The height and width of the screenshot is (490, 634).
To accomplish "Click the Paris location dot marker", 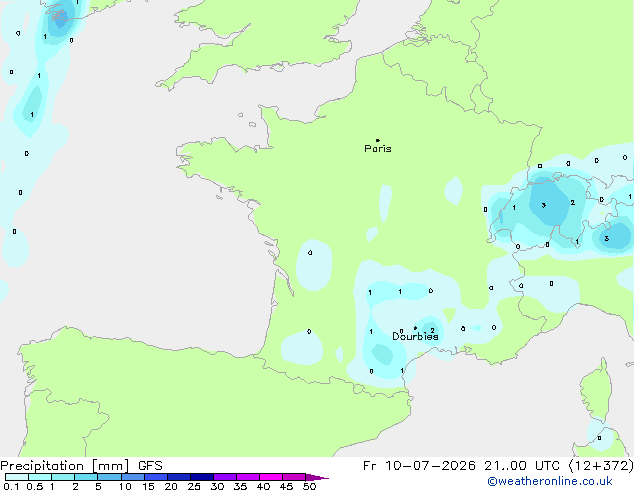I will point(378,140).
